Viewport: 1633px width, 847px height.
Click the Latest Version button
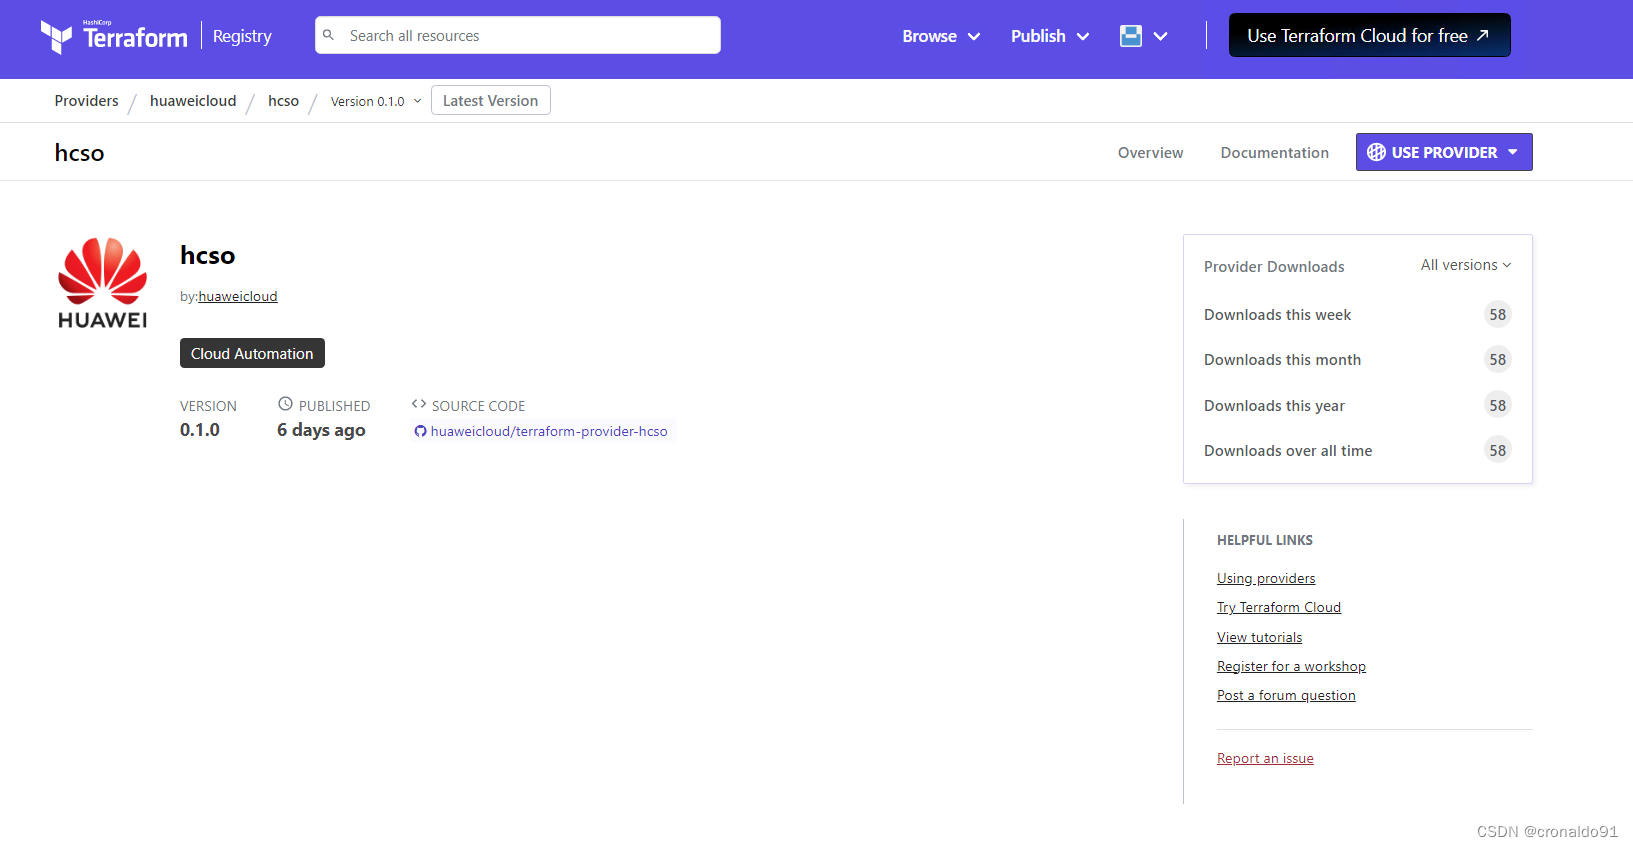click(491, 100)
